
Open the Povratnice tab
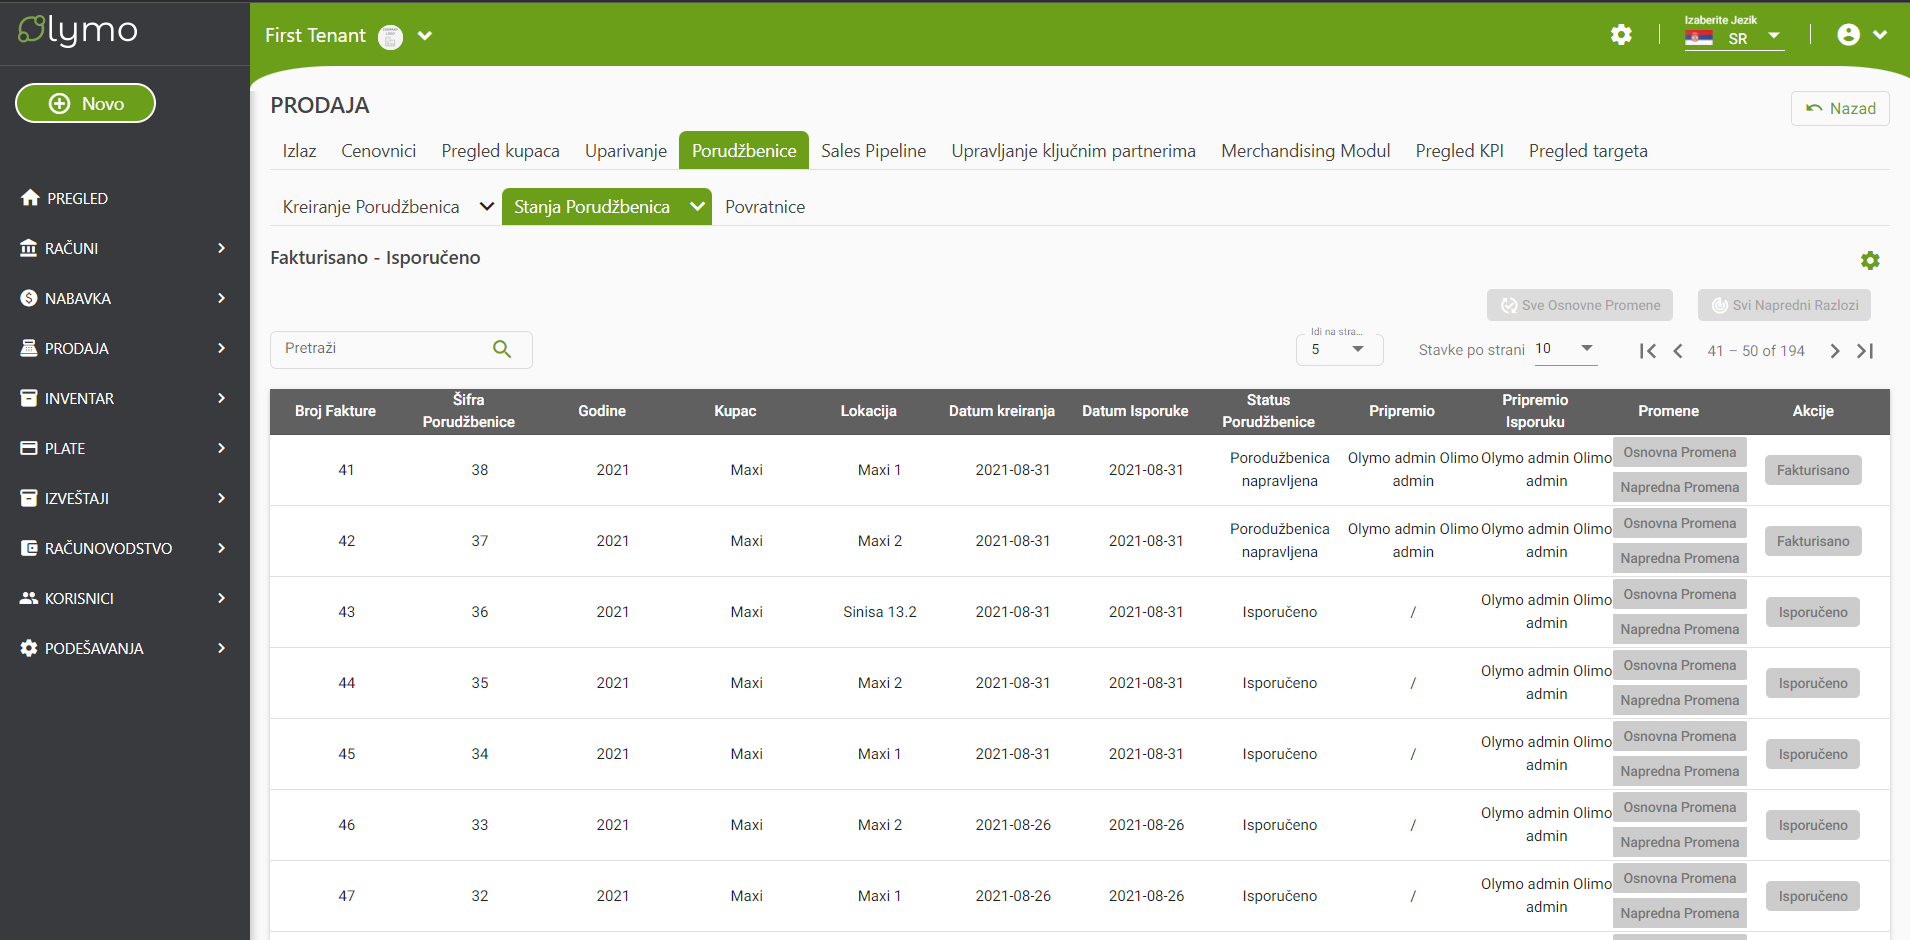click(x=764, y=207)
